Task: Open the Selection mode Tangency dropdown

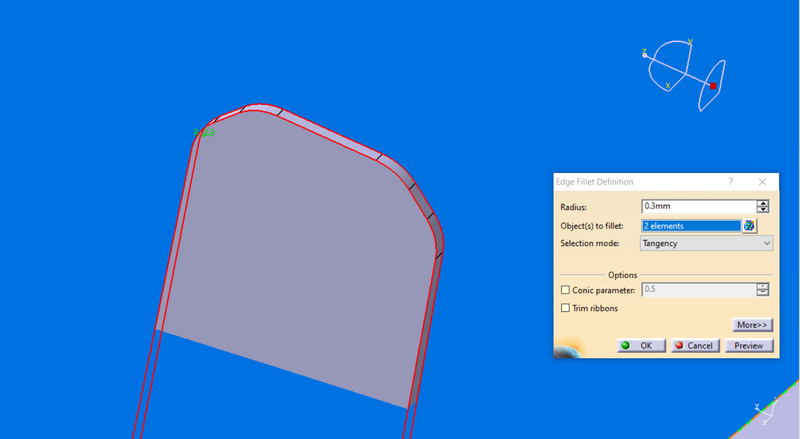Action: 706,243
